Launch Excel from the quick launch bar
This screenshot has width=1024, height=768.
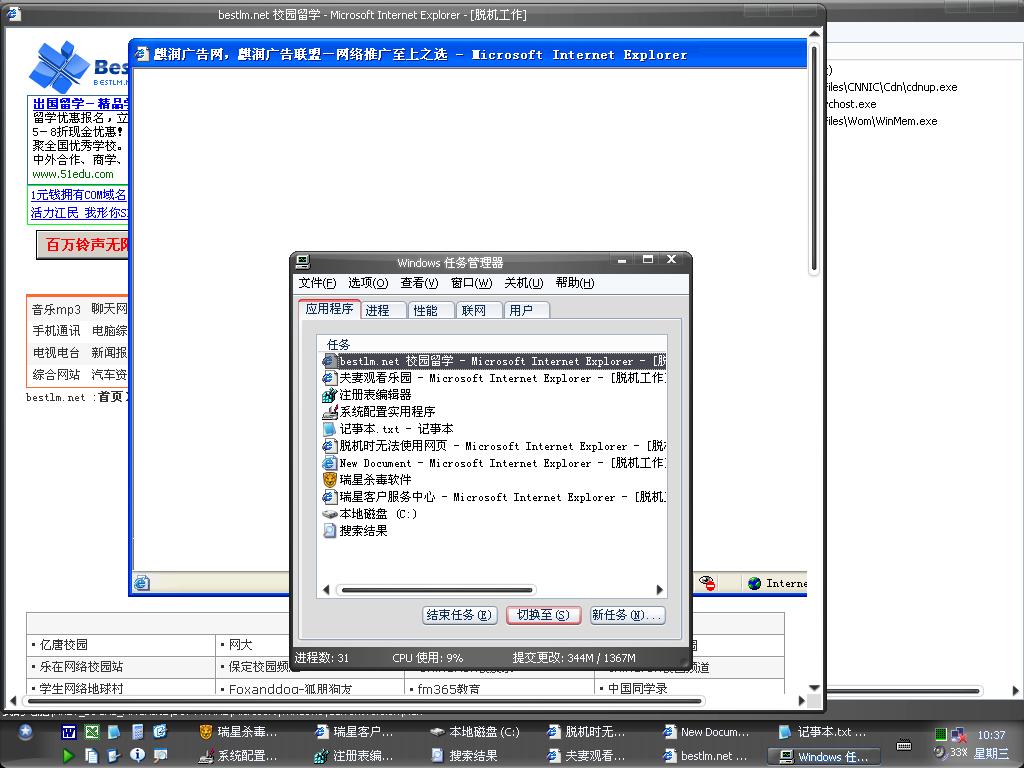tap(91, 732)
